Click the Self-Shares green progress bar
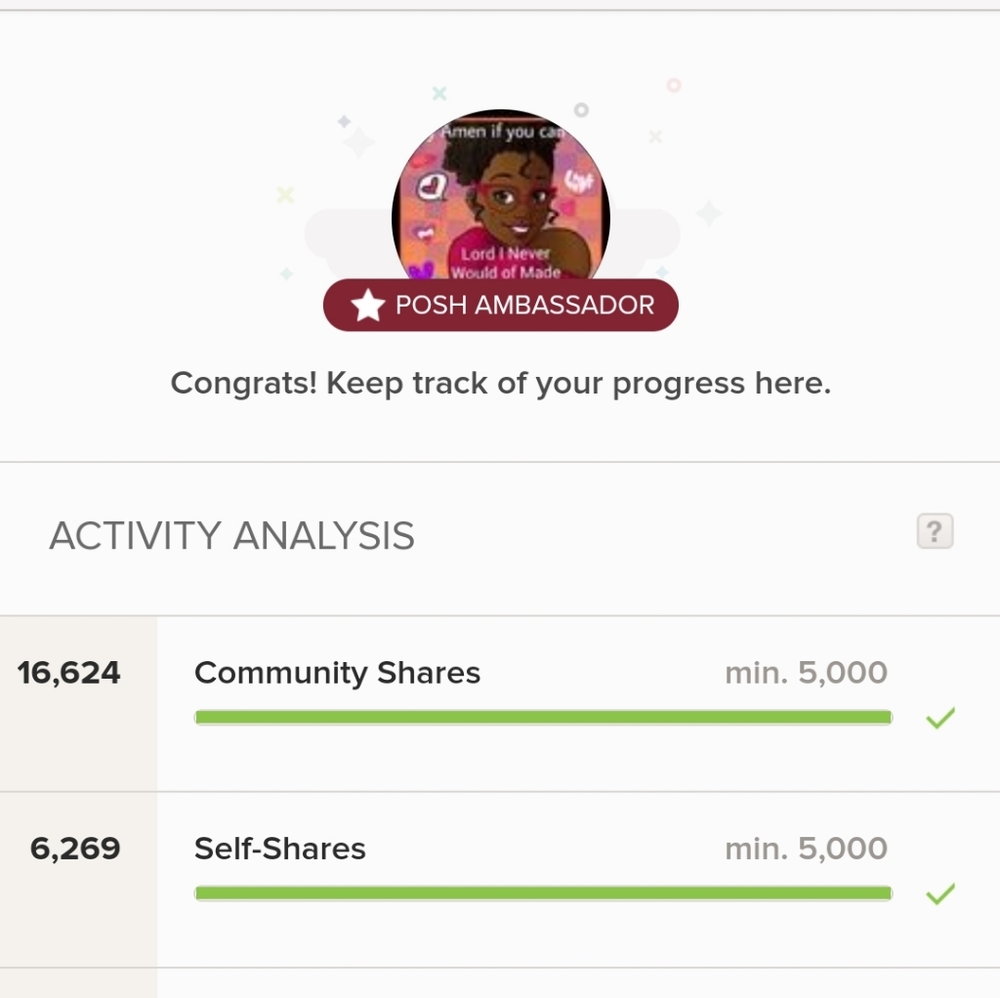Screen dimensions: 1000x998 click(543, 893)
